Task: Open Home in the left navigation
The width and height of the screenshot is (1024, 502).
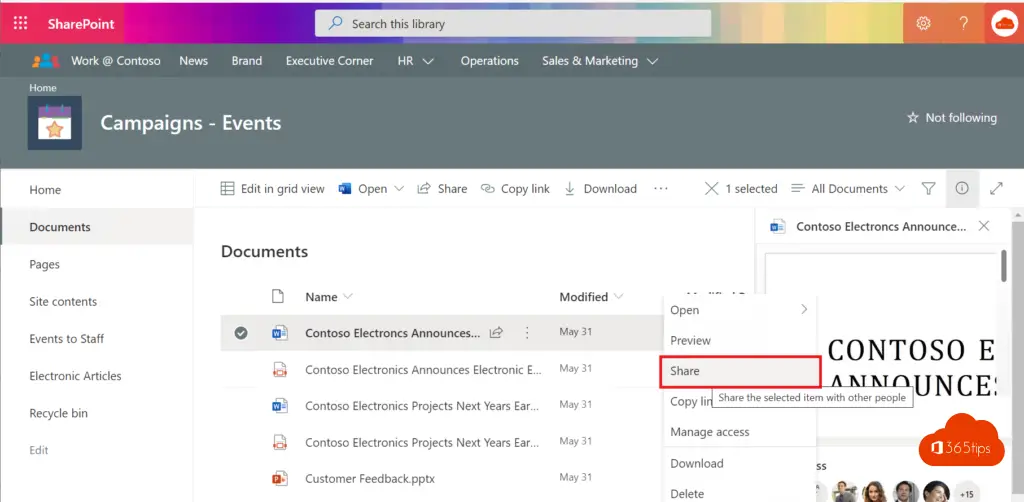Action: pyautogui.click(x=45, y=190)
